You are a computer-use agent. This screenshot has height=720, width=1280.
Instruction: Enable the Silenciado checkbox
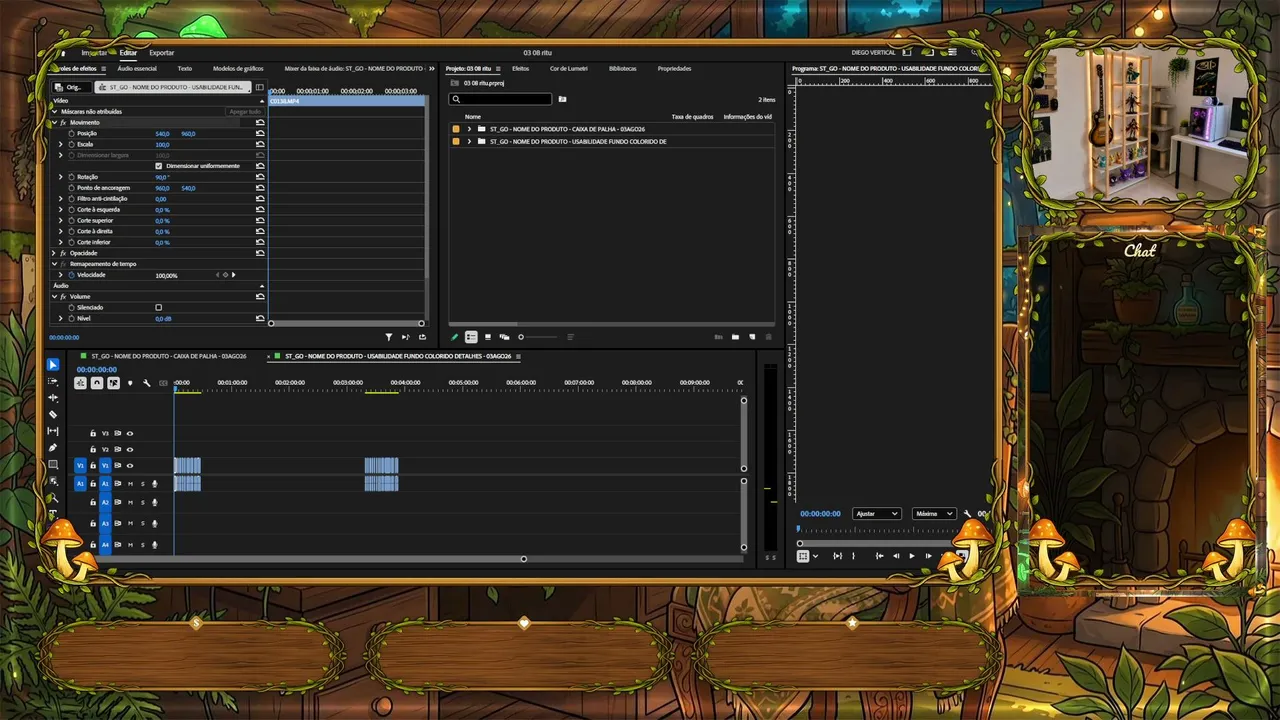tap(158, 307)
